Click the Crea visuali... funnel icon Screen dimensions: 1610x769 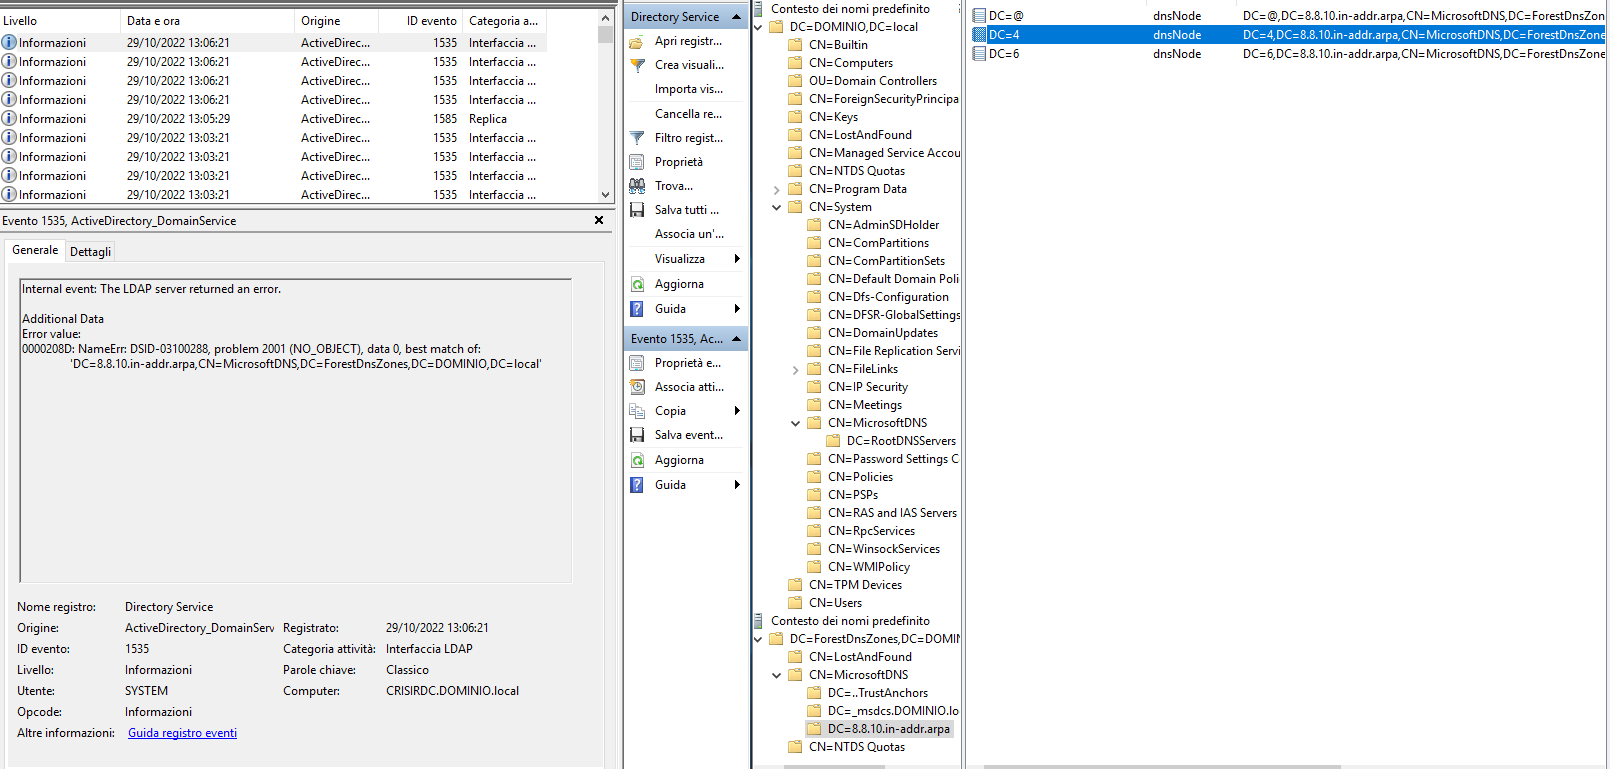636,65
